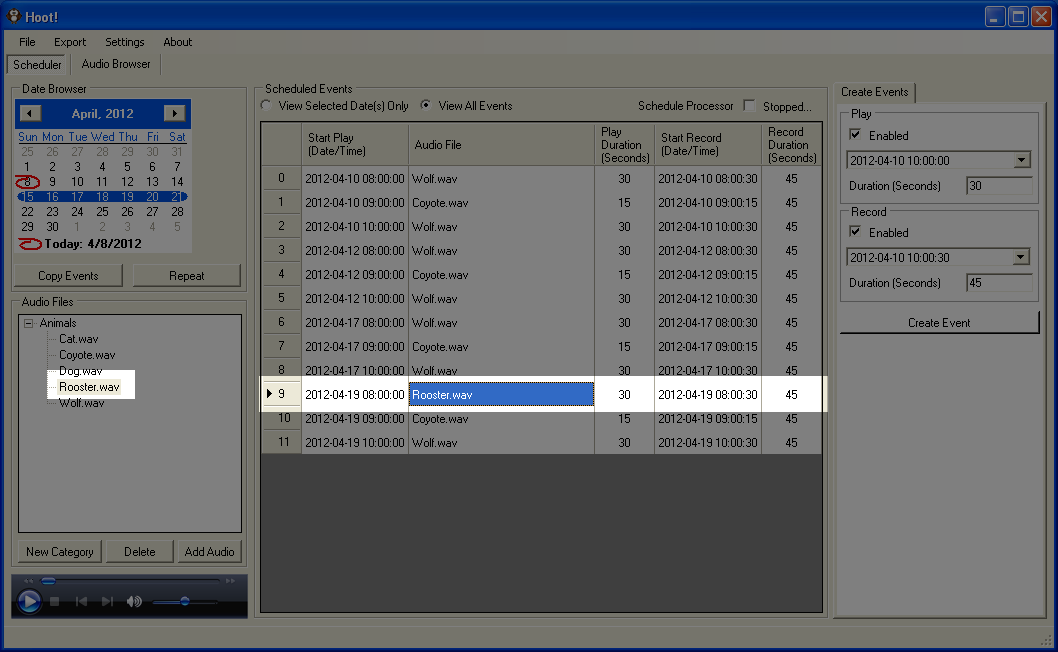Open the Play date/time dropdown

tap(1021, 160)
